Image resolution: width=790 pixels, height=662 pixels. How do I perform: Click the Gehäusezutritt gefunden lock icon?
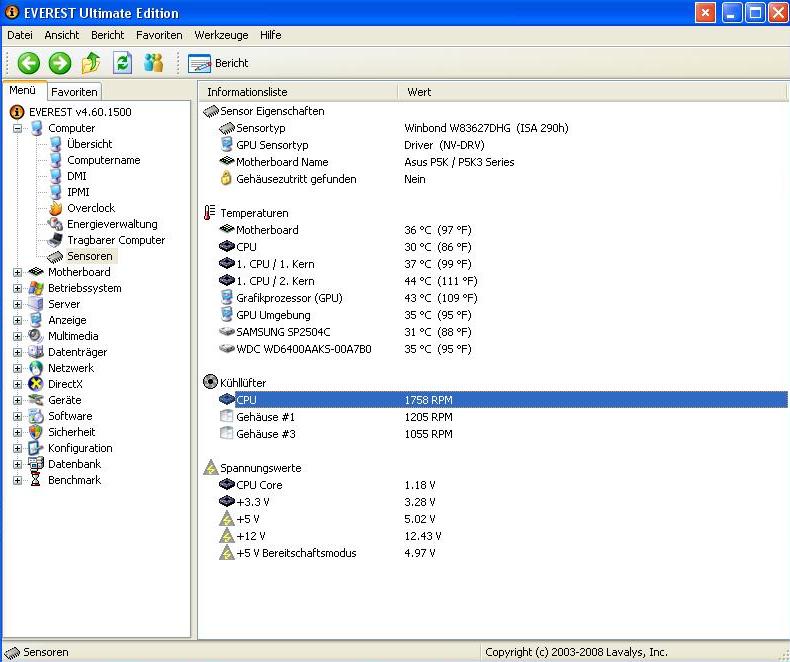[227, 178]
